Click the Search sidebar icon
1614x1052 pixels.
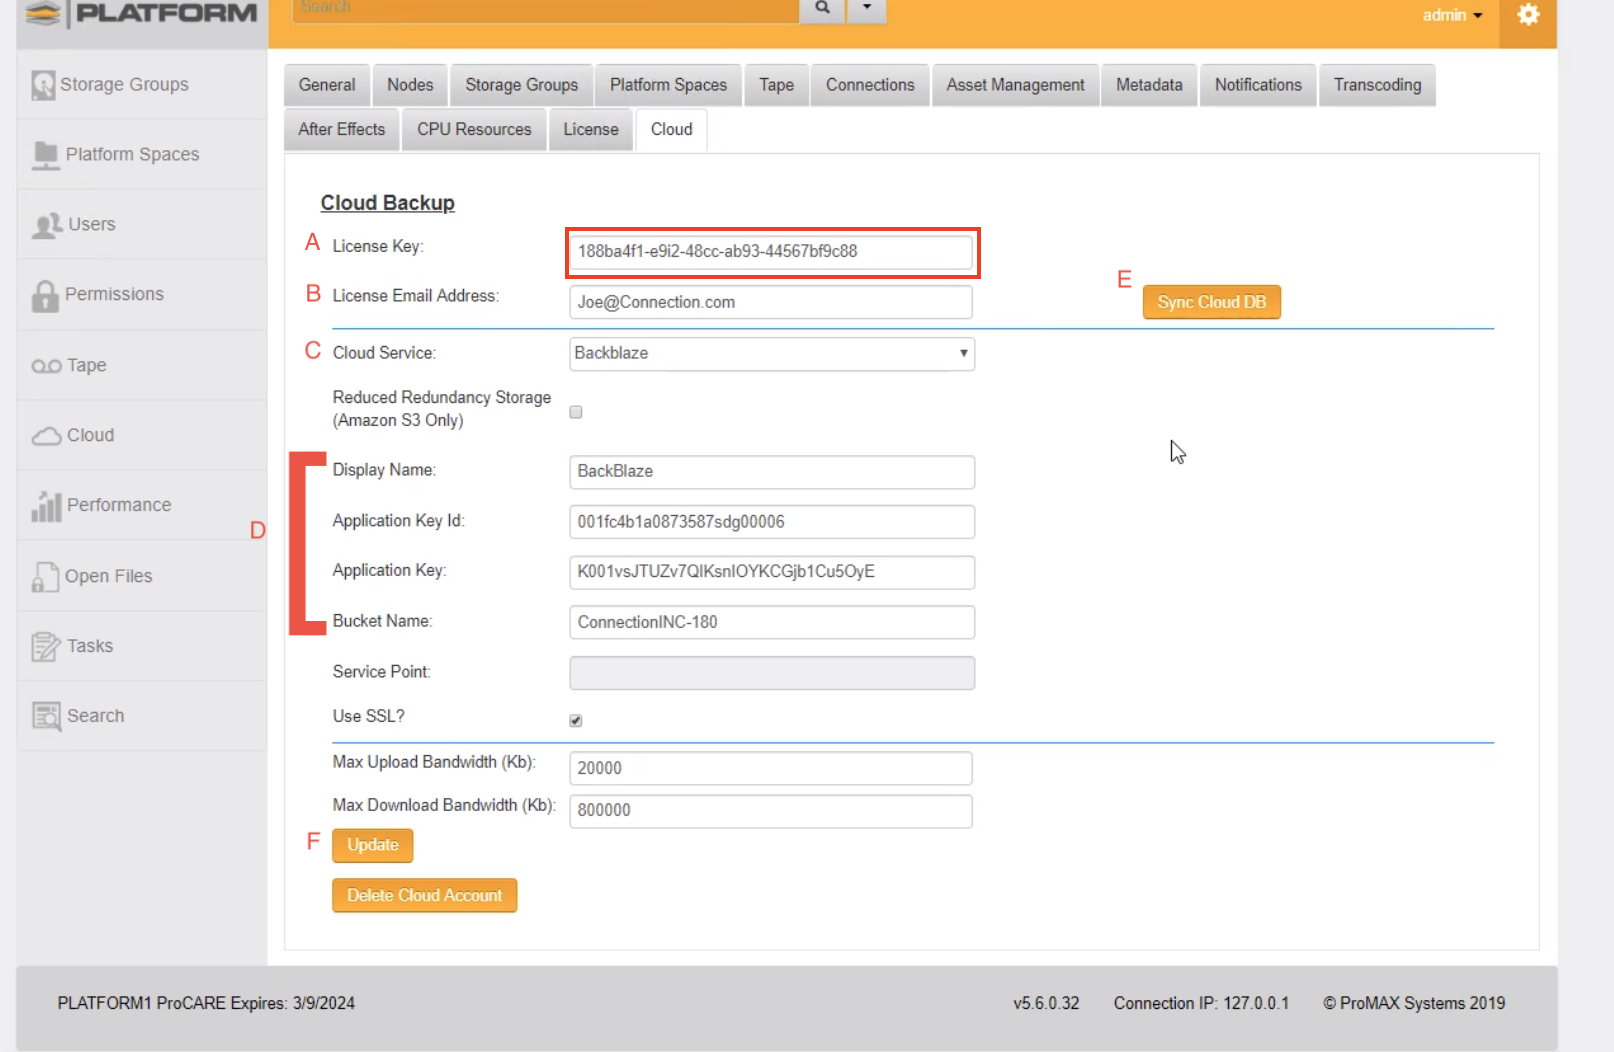[46, 716]
